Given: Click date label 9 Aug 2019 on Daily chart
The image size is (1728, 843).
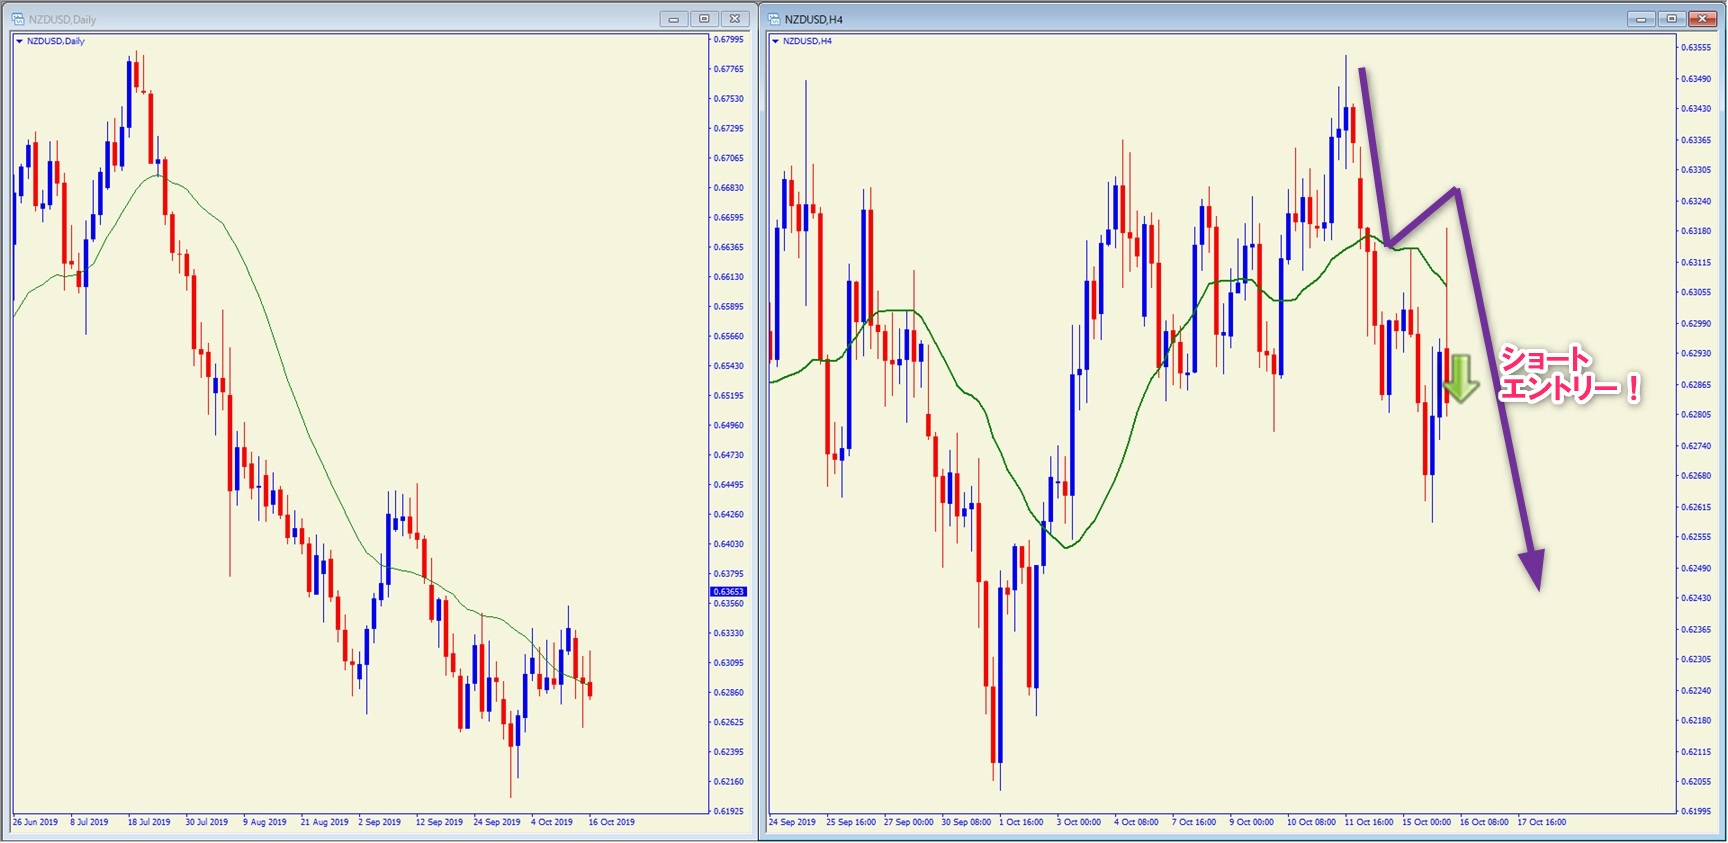Looking at the screenshot, I should tap(265, 822).
